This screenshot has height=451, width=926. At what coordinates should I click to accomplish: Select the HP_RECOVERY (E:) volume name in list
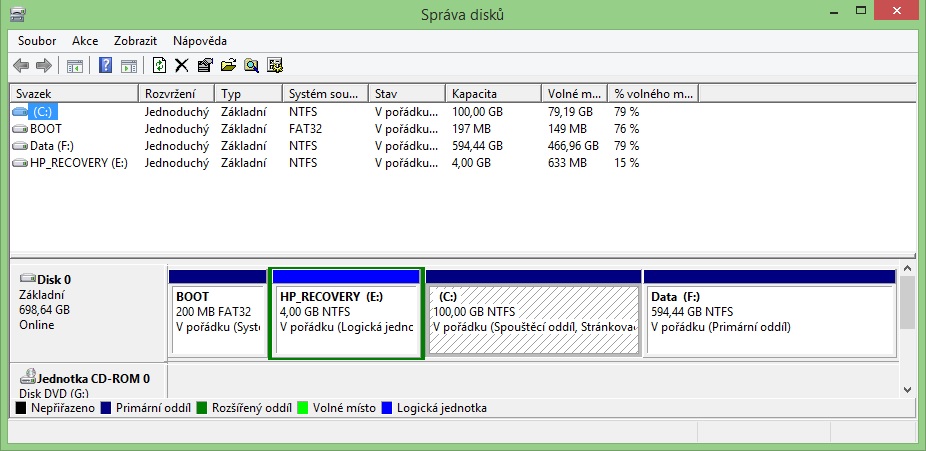79,163
